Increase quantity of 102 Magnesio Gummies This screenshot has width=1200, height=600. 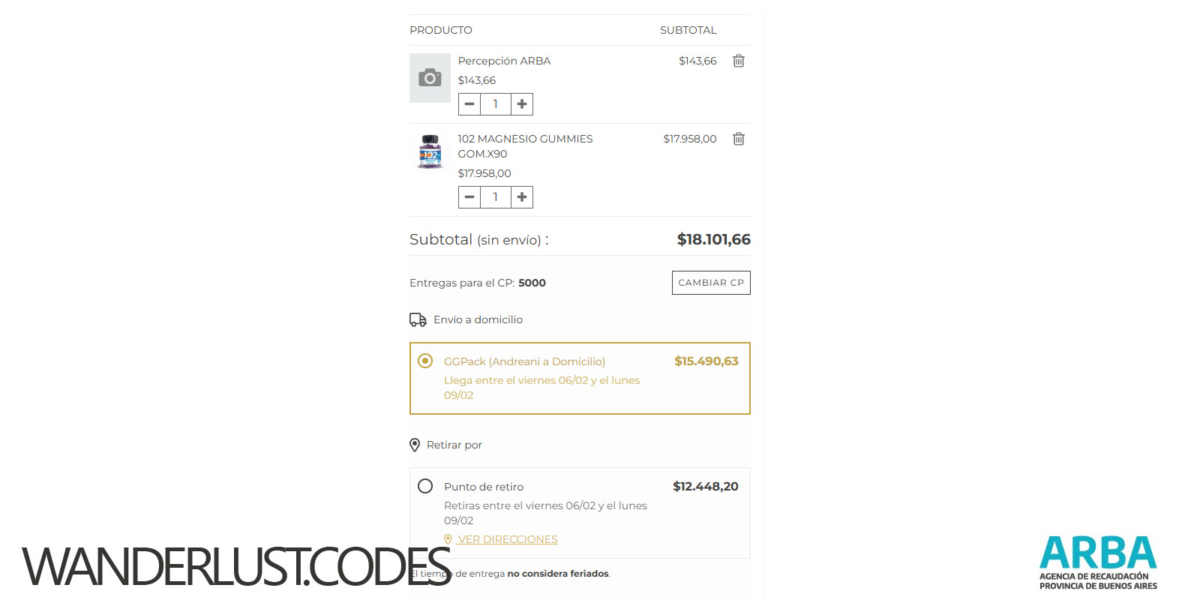pyautogui.click(x=521, y=196)
